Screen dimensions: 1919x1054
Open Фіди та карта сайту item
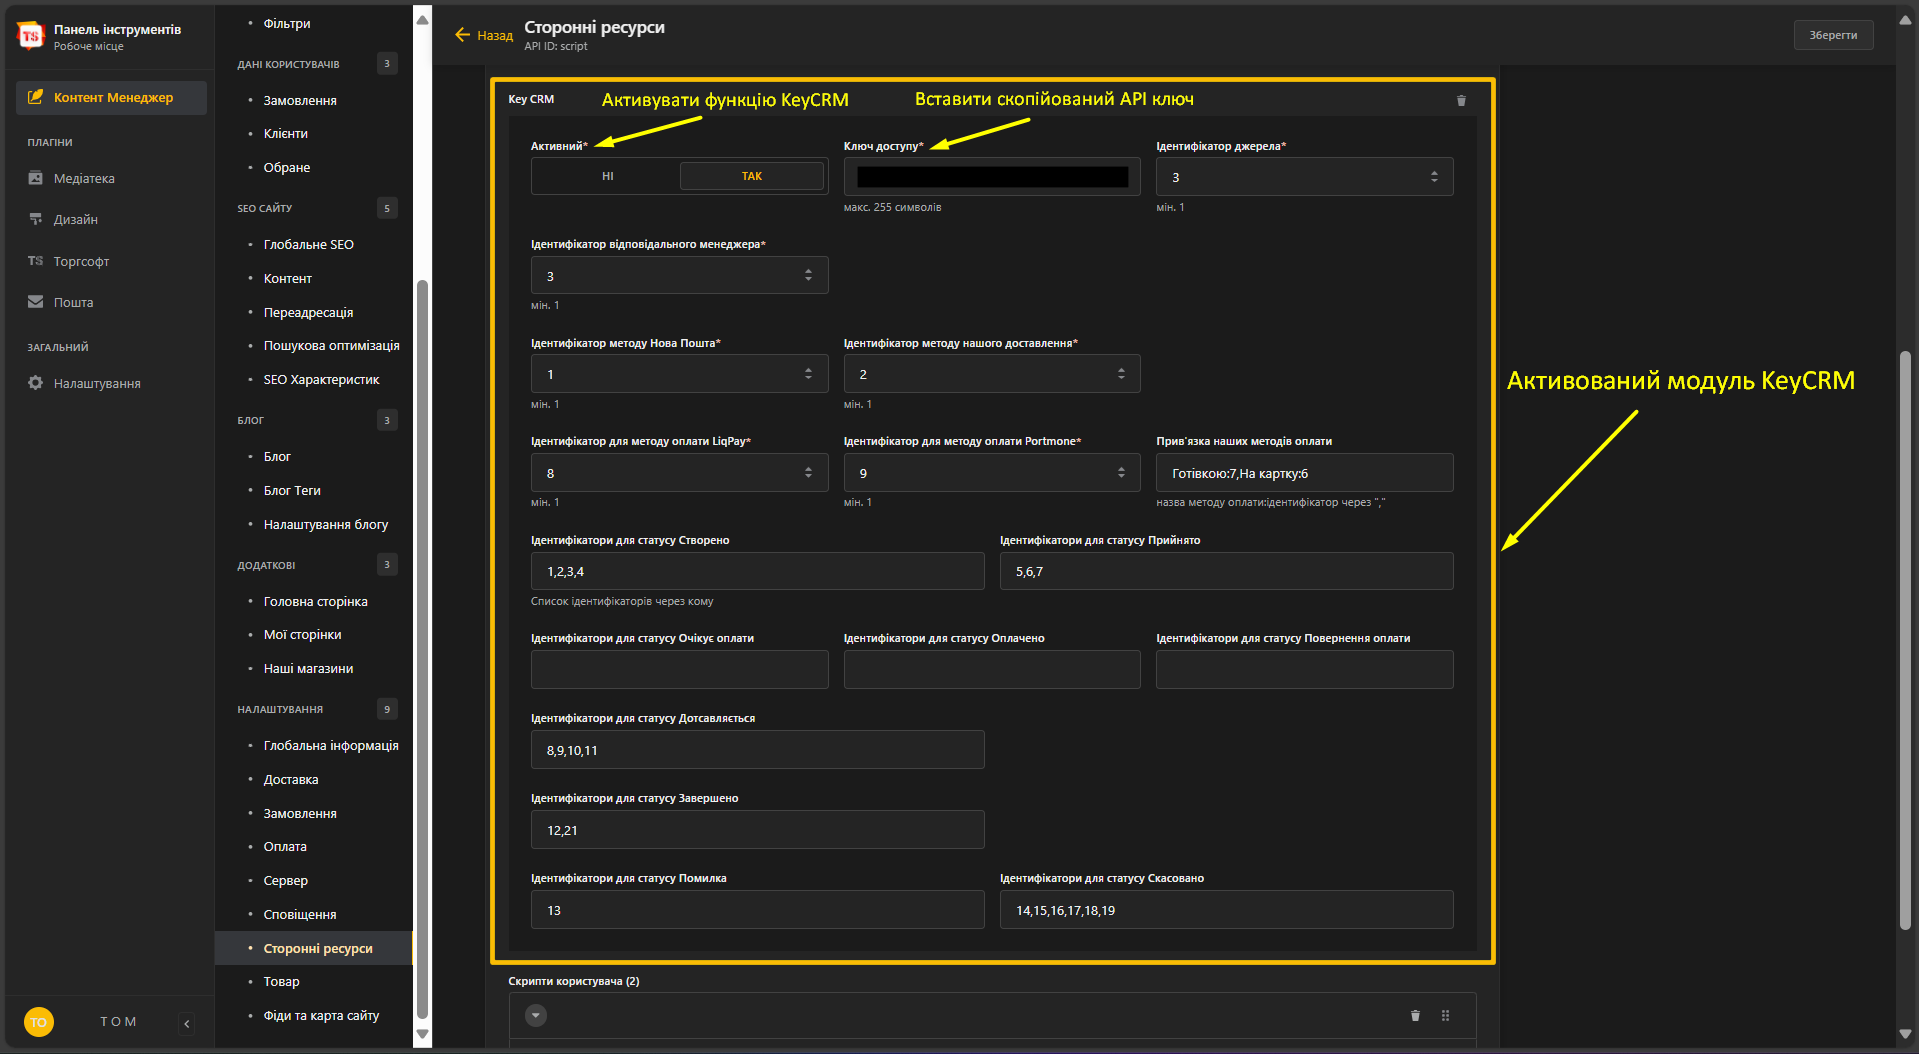click(x=320, y=1015)
